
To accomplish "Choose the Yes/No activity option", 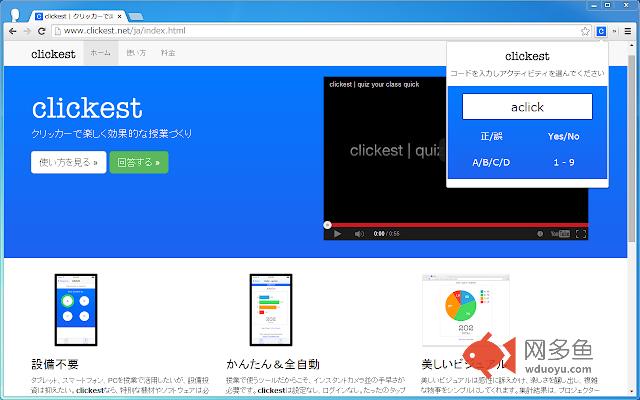I will pos(563,136).
